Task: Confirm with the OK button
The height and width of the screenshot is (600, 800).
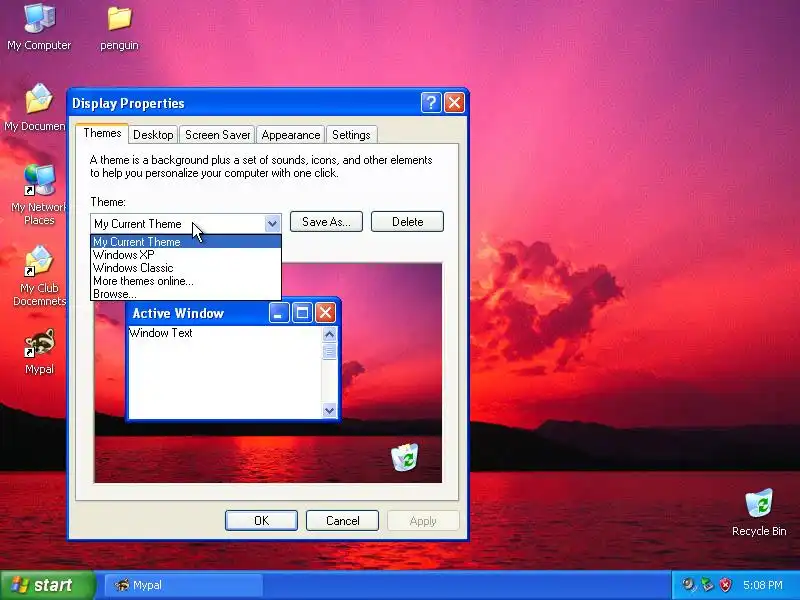Action: click(261, 520)
